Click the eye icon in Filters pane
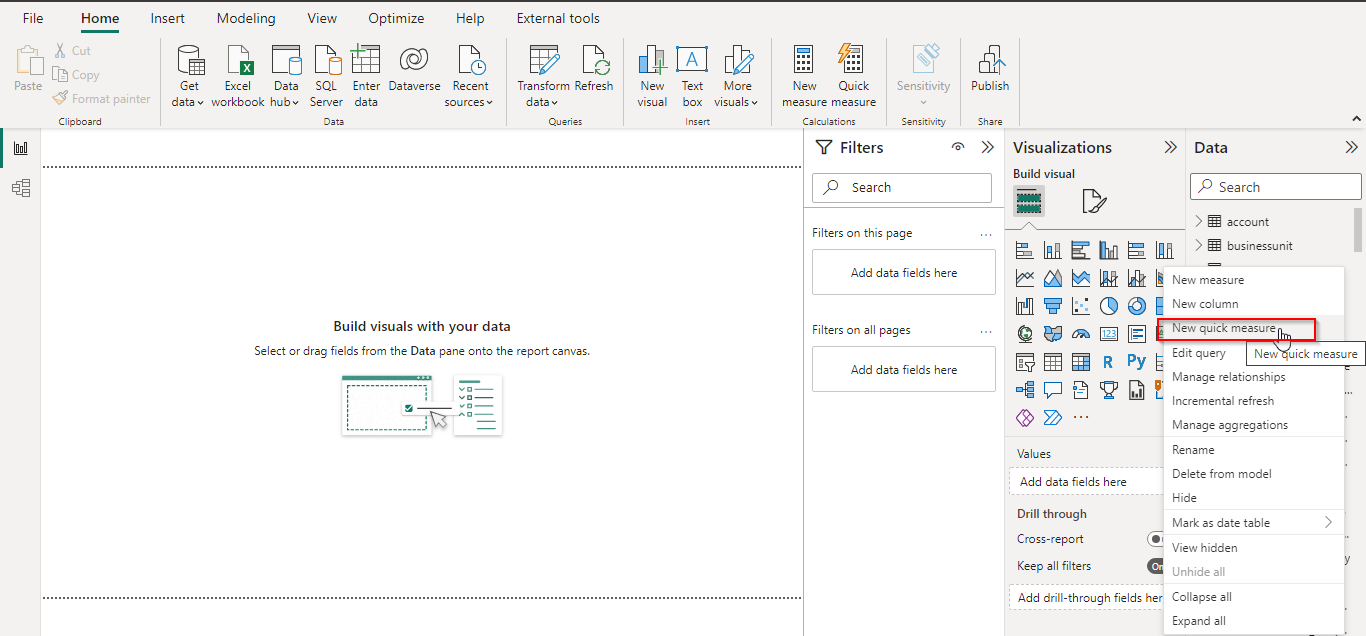 click(x=958, y=147)
